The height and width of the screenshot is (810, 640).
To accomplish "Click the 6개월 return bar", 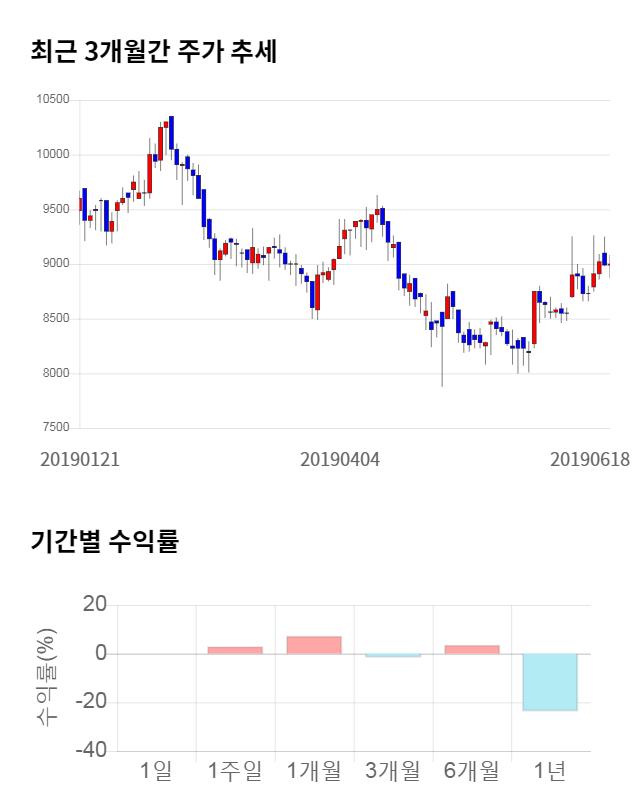I will (x=472, y=650).
